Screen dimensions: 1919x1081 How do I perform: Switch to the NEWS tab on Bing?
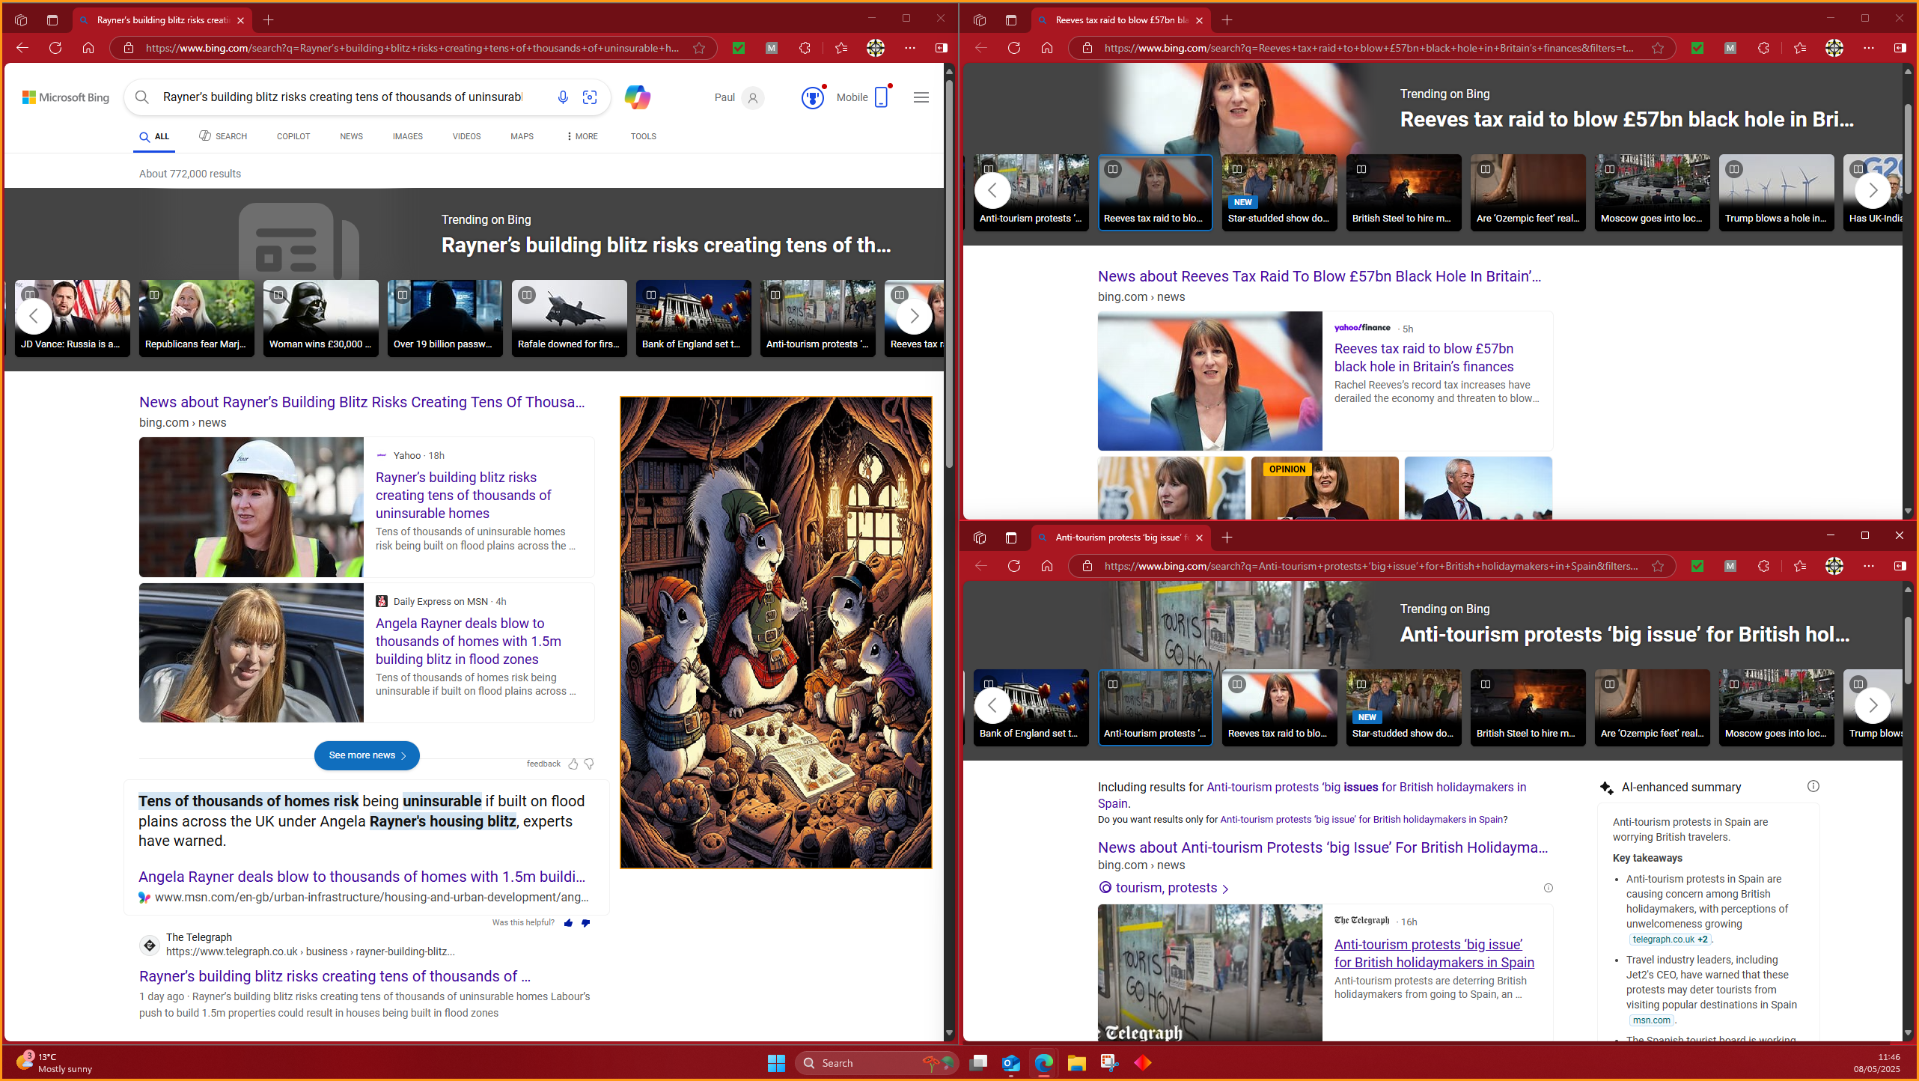click(x=351, y=136)
